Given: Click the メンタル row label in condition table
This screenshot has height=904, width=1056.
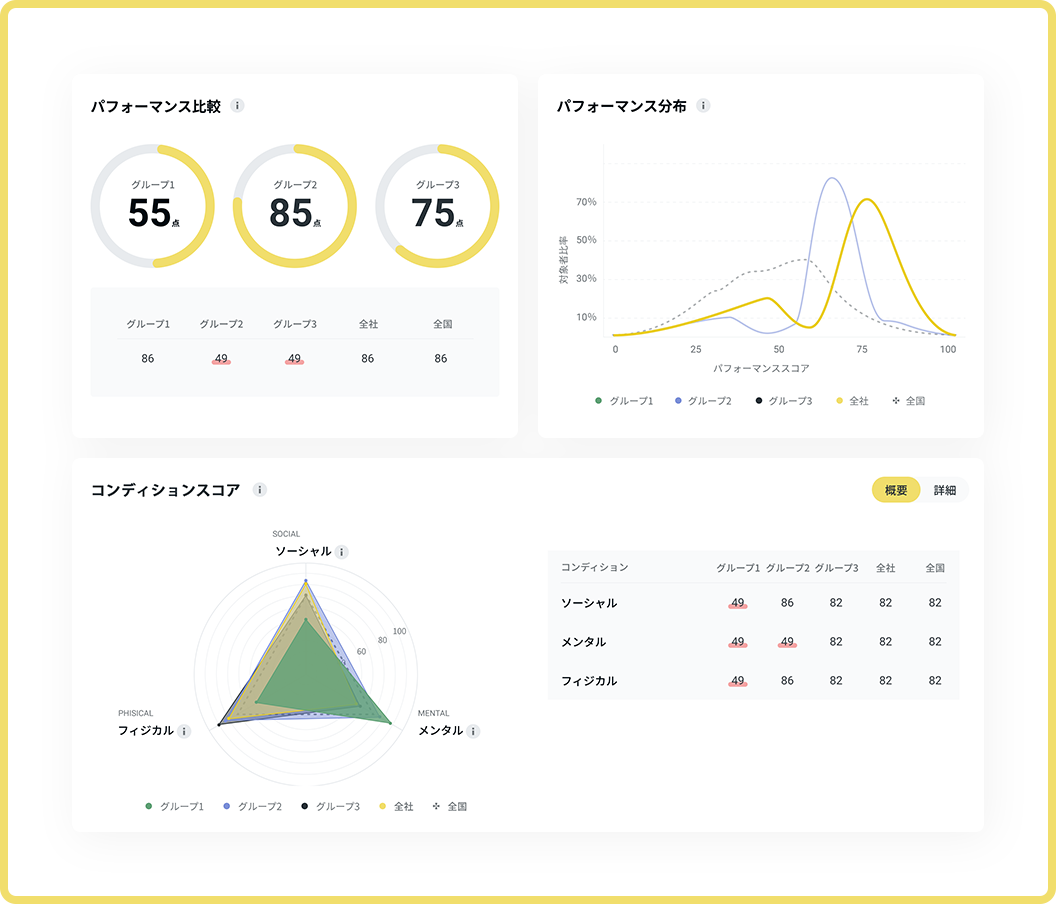Looking at the screenshot, I should click(x=583, y=642).
